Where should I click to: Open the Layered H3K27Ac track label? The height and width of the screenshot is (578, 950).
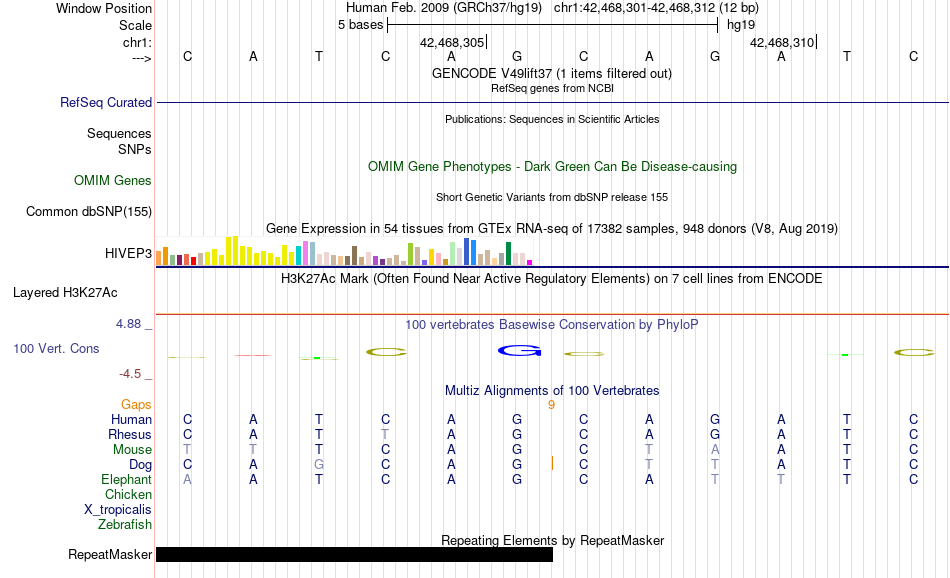[65, 293]
